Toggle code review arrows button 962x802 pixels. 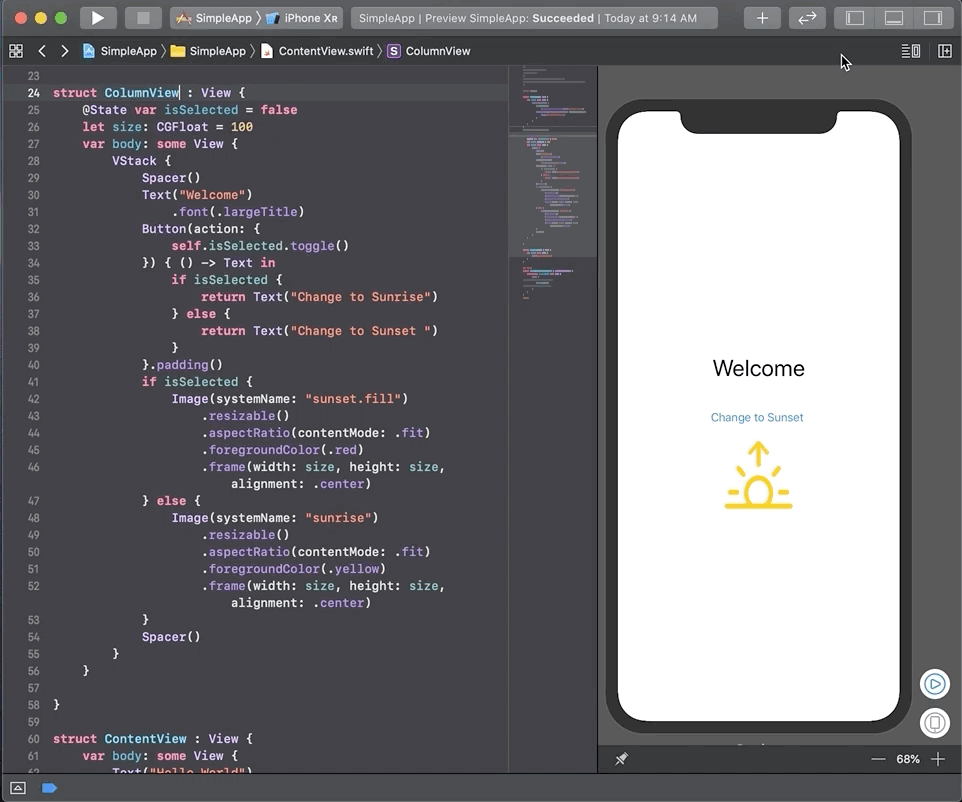tap(807, 18)
